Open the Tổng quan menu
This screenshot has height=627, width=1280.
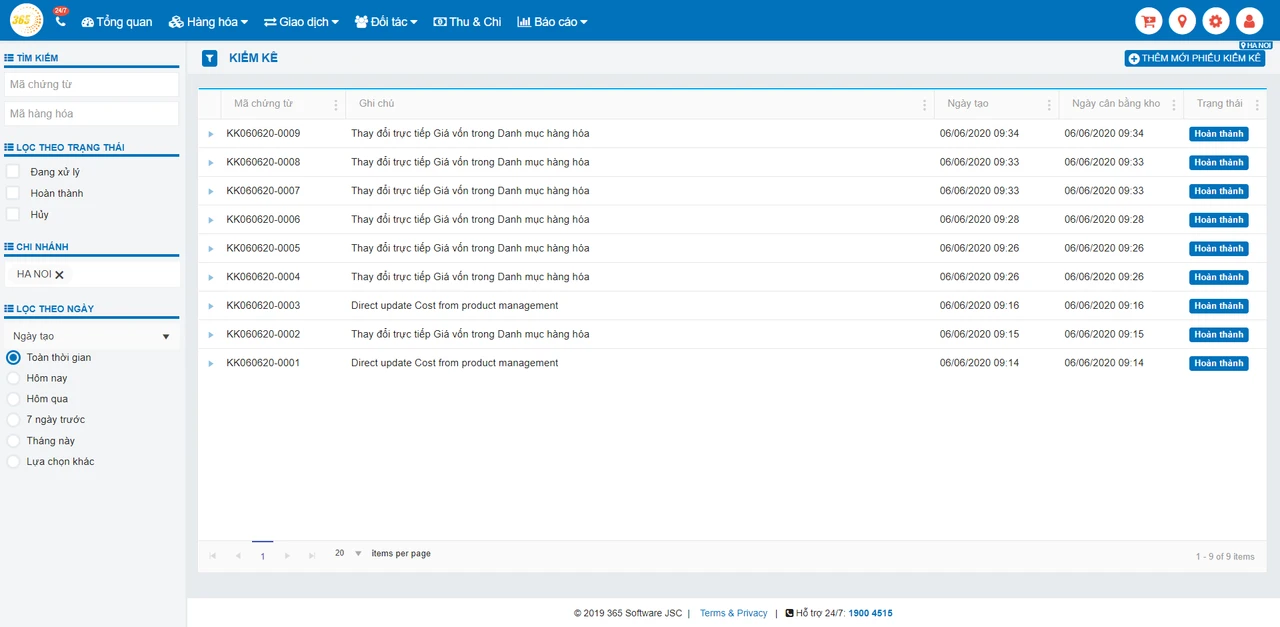point(117,21)
